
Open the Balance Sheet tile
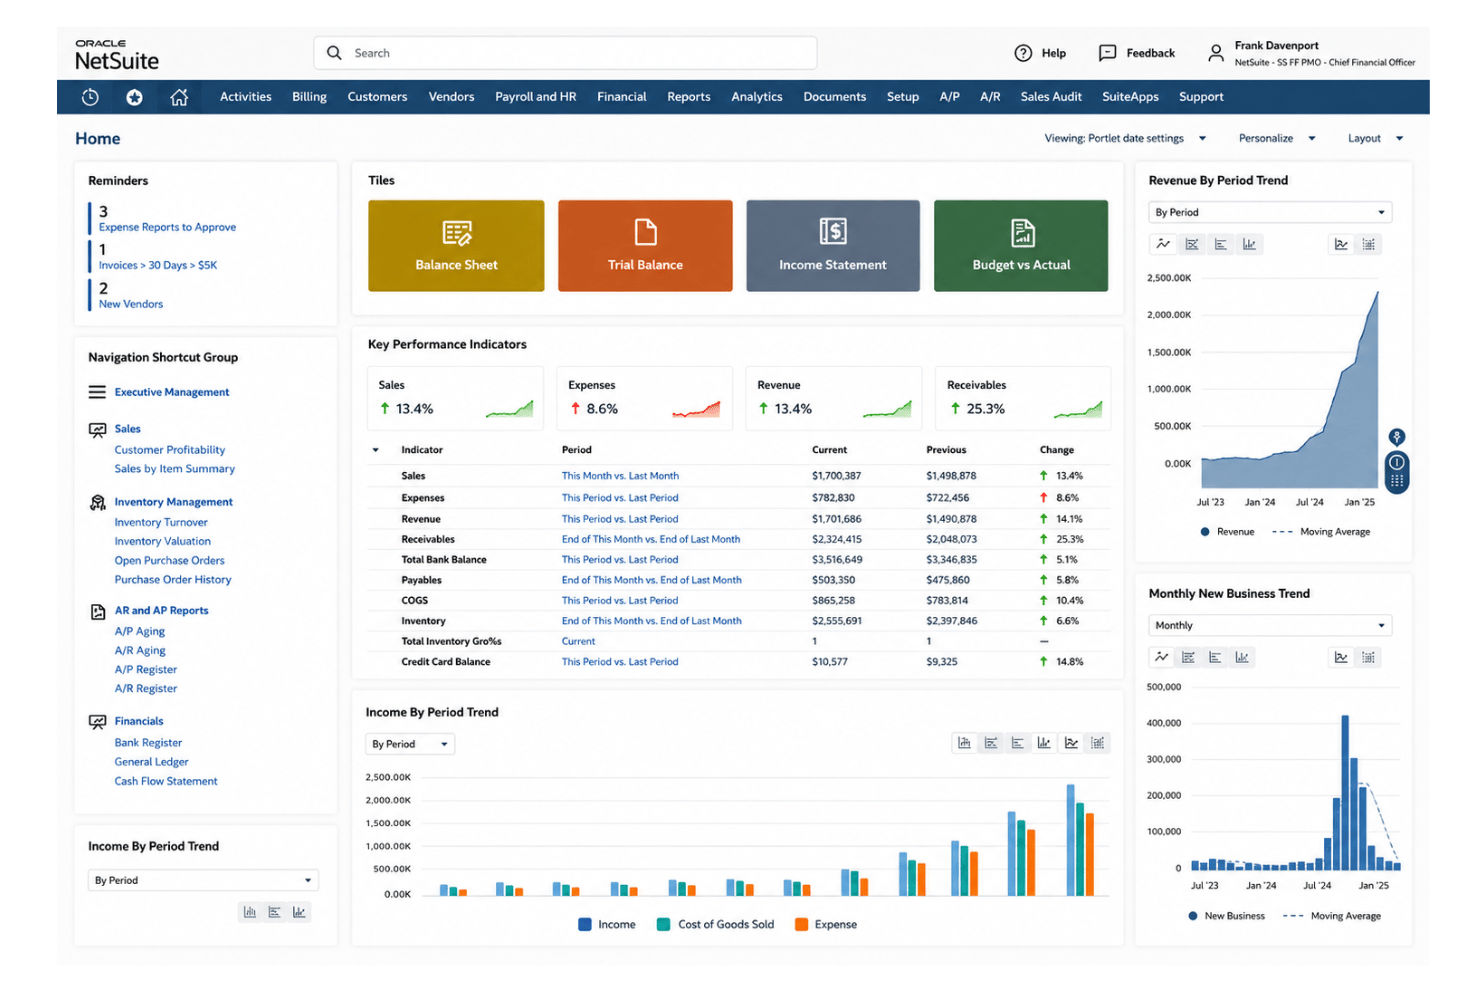tap(456, 246)
